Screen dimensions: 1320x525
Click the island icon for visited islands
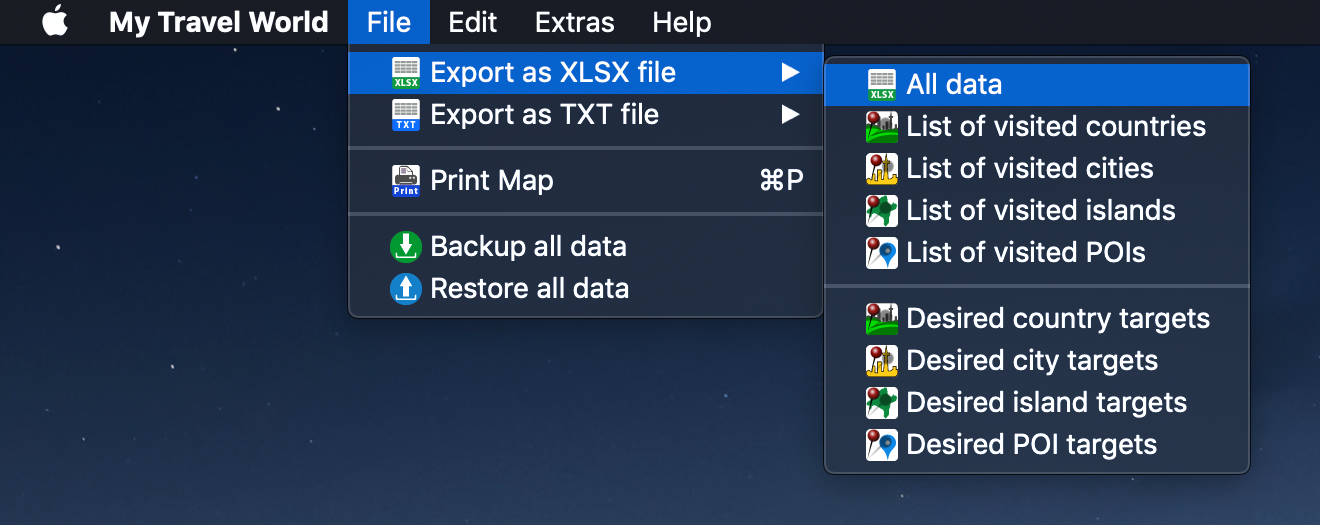click(x=882, y=211)
